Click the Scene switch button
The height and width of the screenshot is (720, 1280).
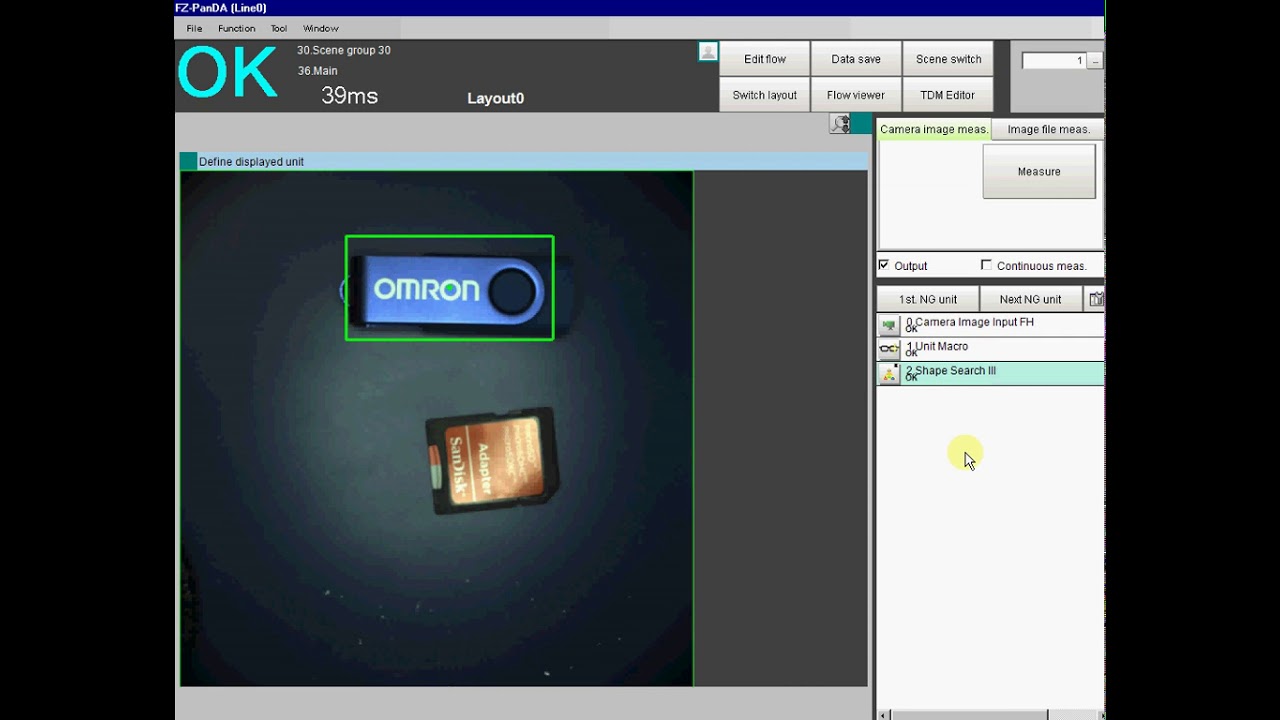948,59
